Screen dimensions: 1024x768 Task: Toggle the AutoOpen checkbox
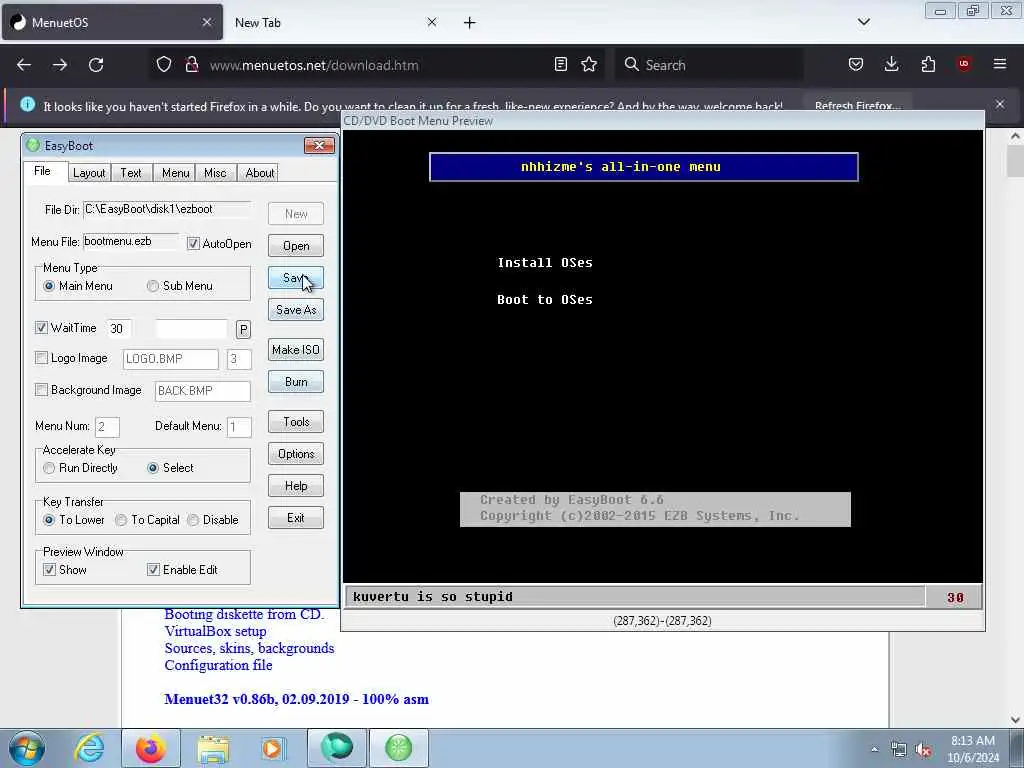click(x=193, y=244)
